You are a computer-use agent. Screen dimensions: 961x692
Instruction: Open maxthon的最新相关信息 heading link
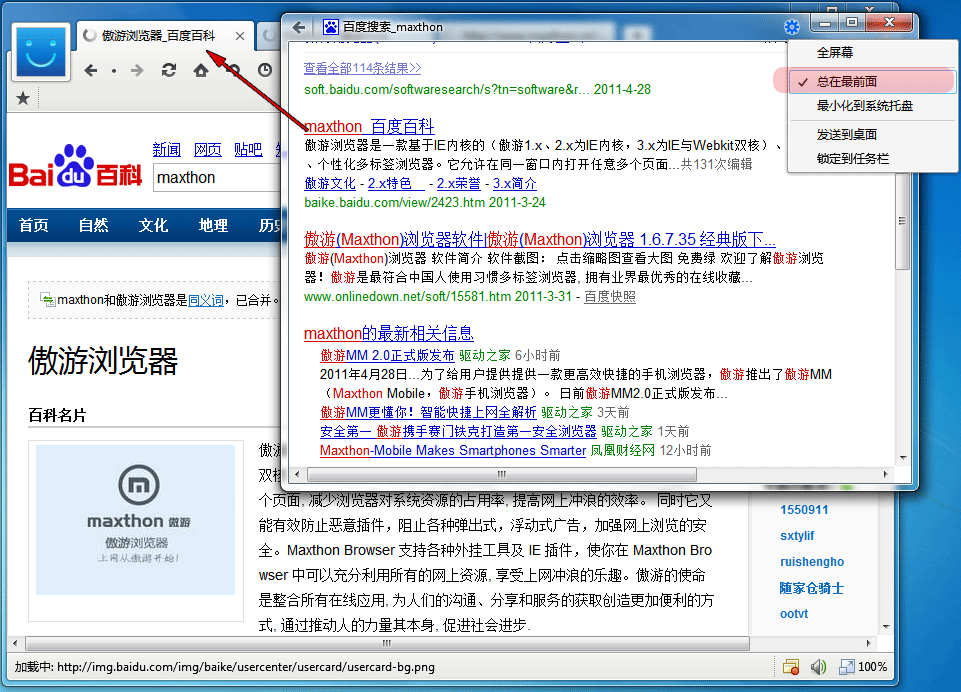389,333
